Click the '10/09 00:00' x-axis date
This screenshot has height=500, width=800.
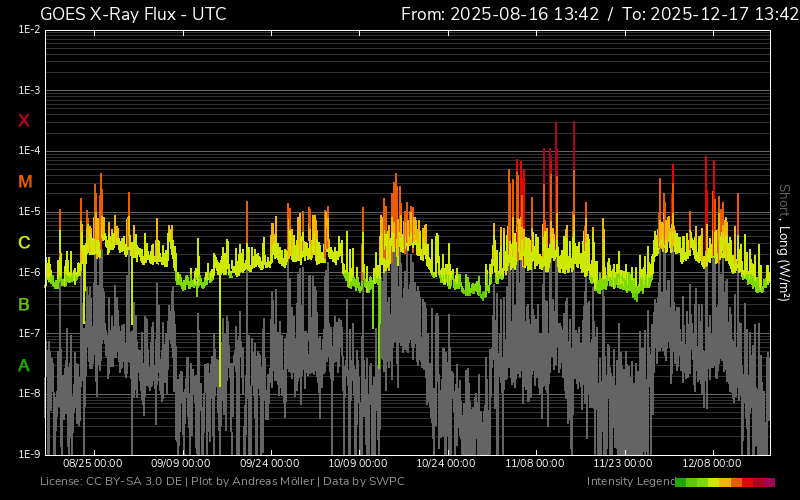358,463
